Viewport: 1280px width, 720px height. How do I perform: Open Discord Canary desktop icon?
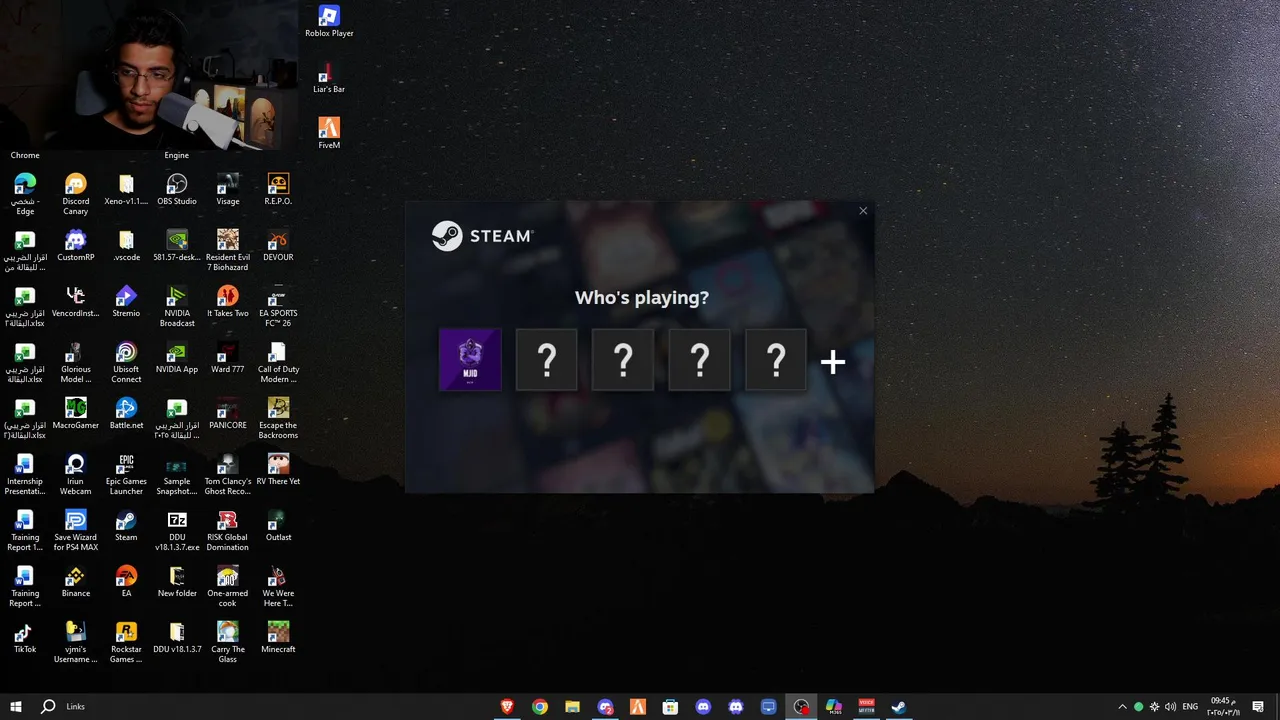[76, 194]
